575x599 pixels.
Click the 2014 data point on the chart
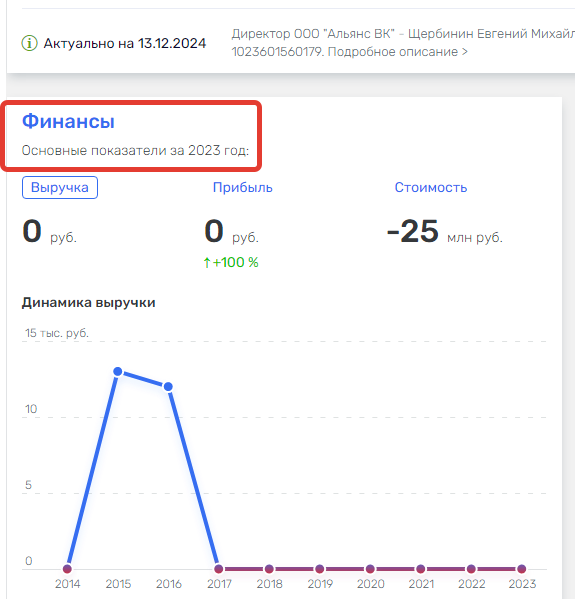[67, 569]
